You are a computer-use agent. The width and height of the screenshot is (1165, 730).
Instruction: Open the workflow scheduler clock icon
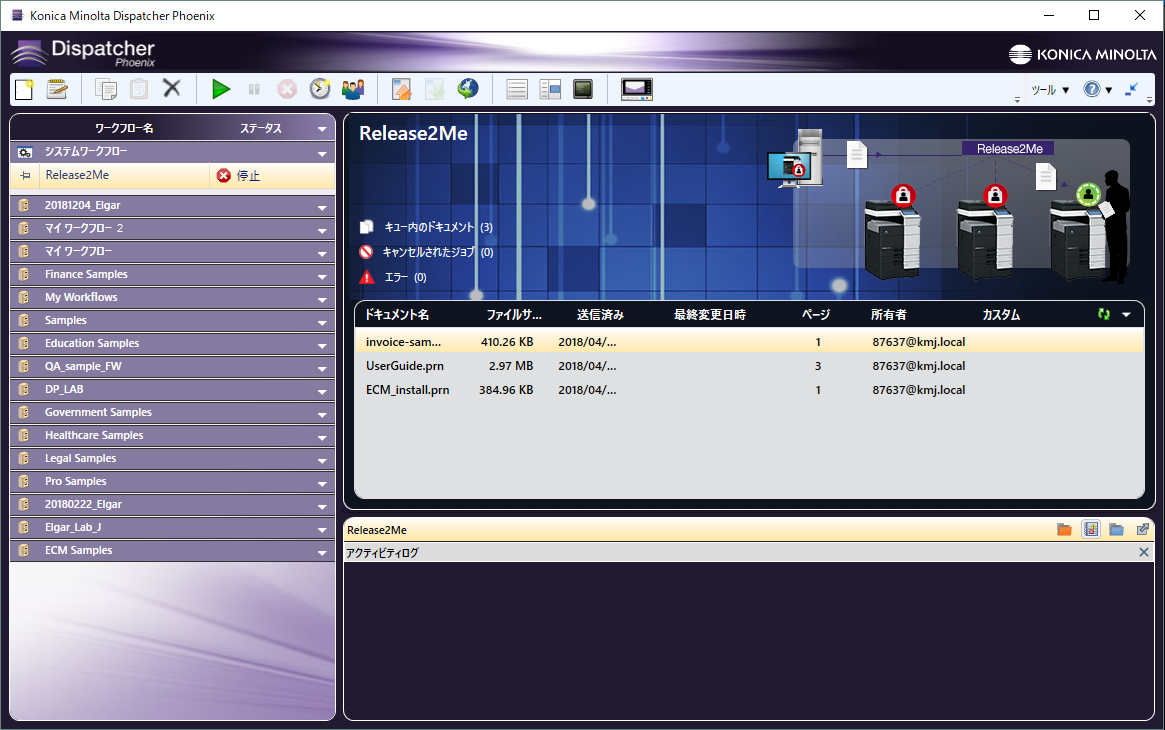[319, 89]
